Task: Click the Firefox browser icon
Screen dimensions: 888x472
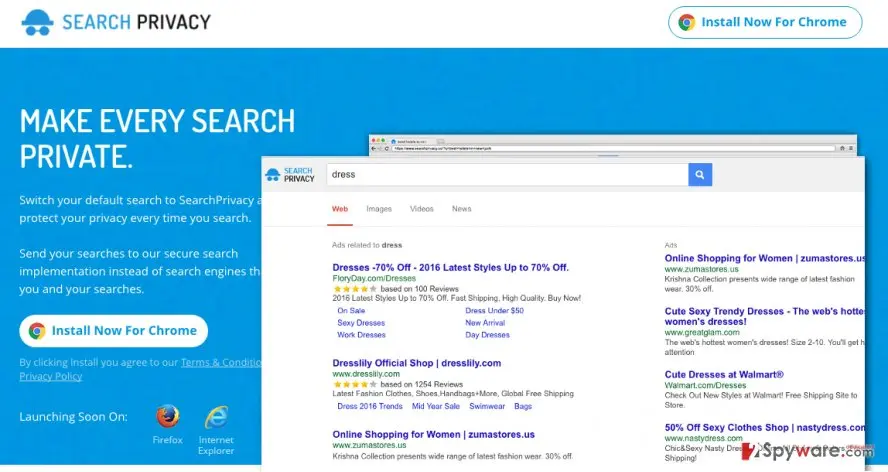Action: click(168, 417)
